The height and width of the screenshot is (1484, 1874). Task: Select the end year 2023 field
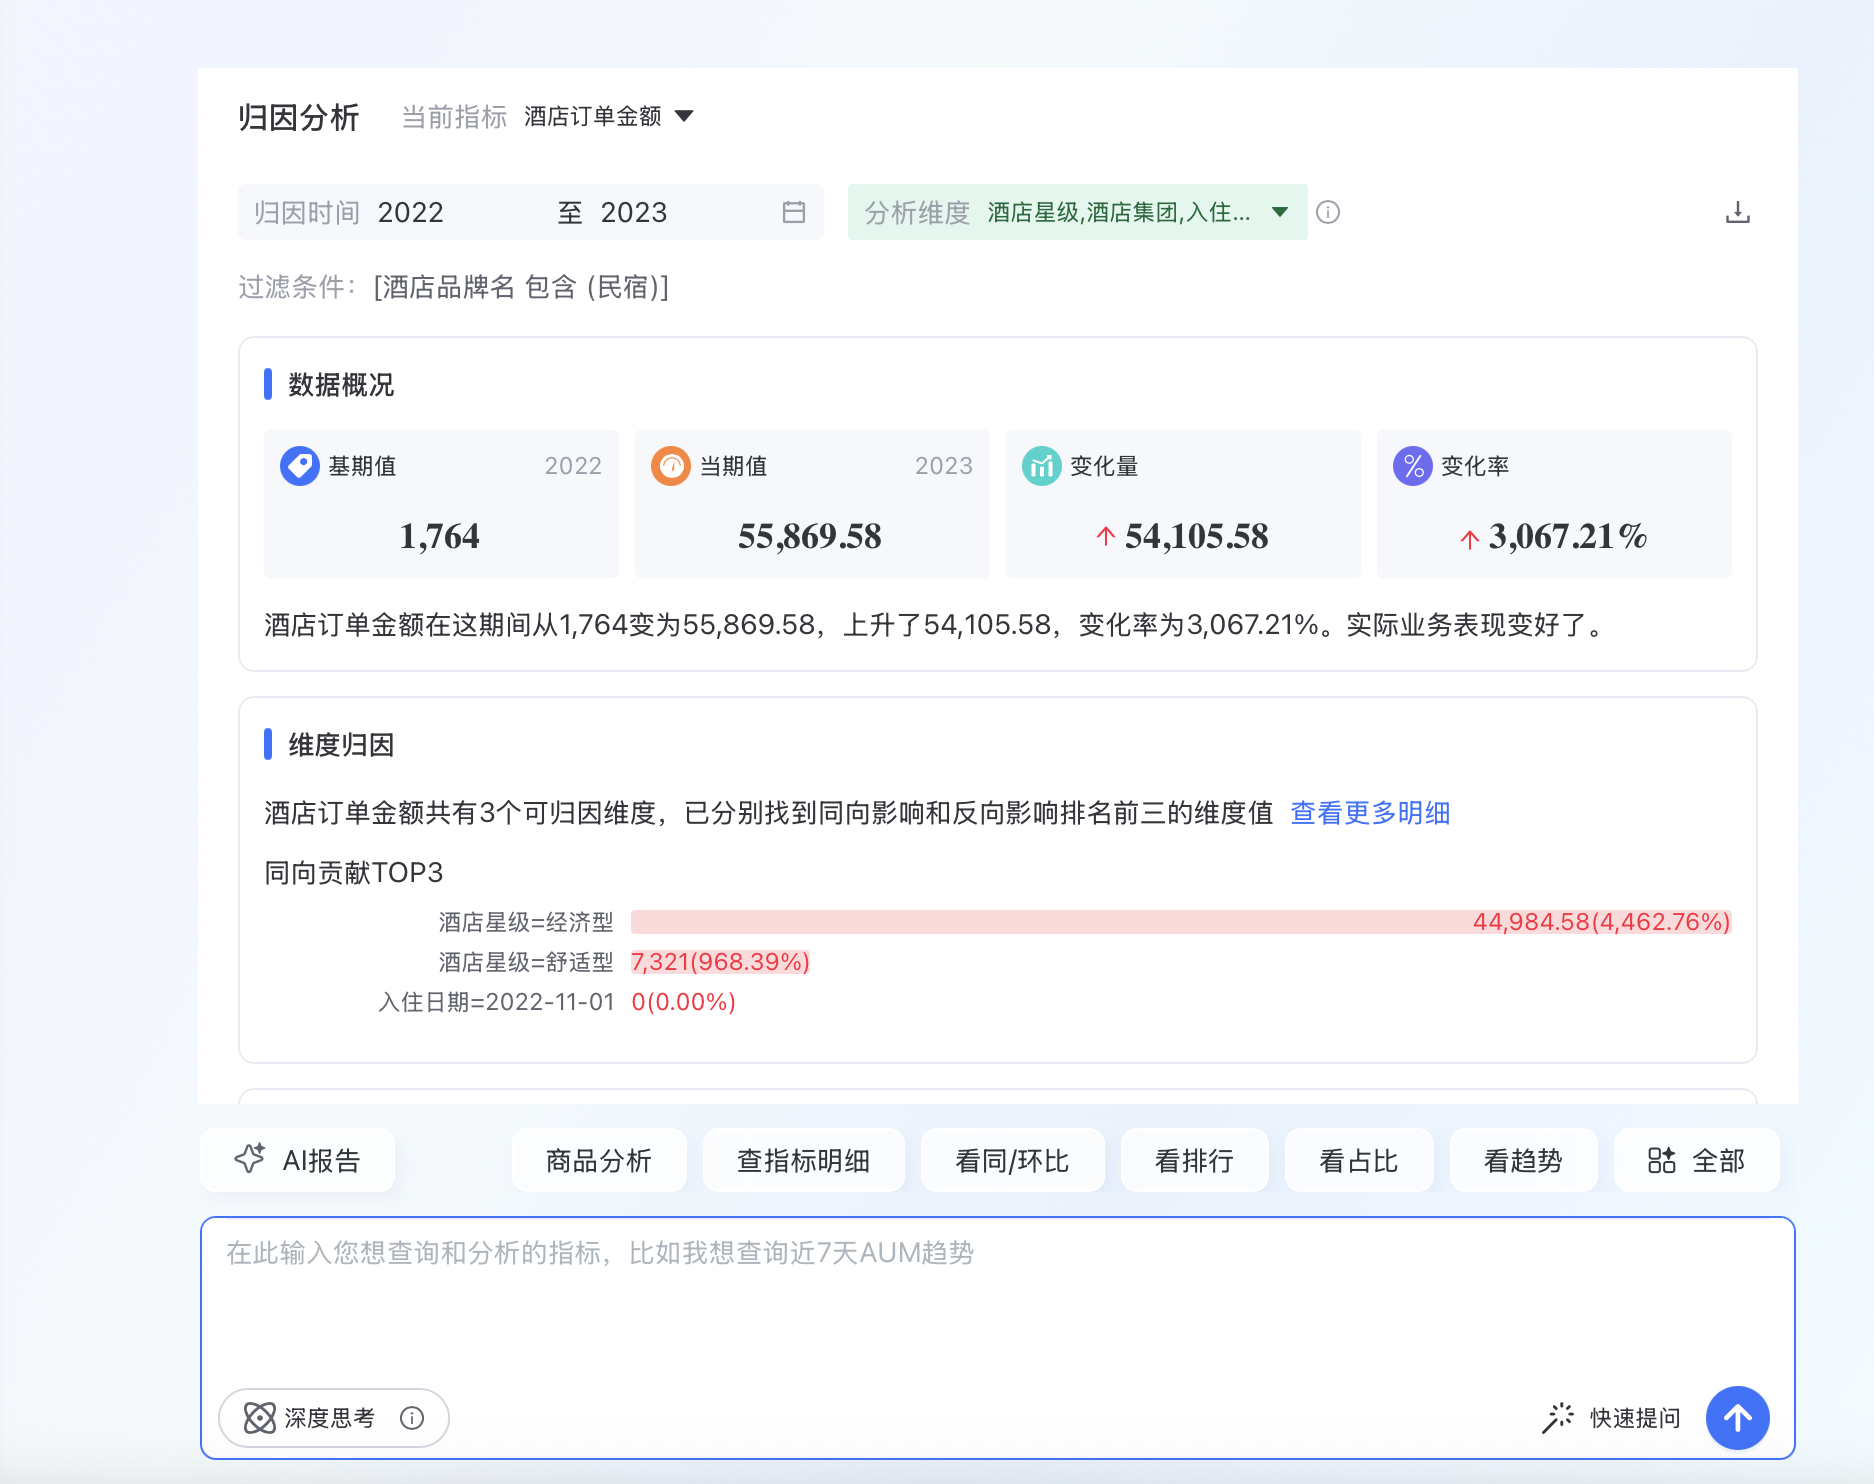[x=634, y=212]
